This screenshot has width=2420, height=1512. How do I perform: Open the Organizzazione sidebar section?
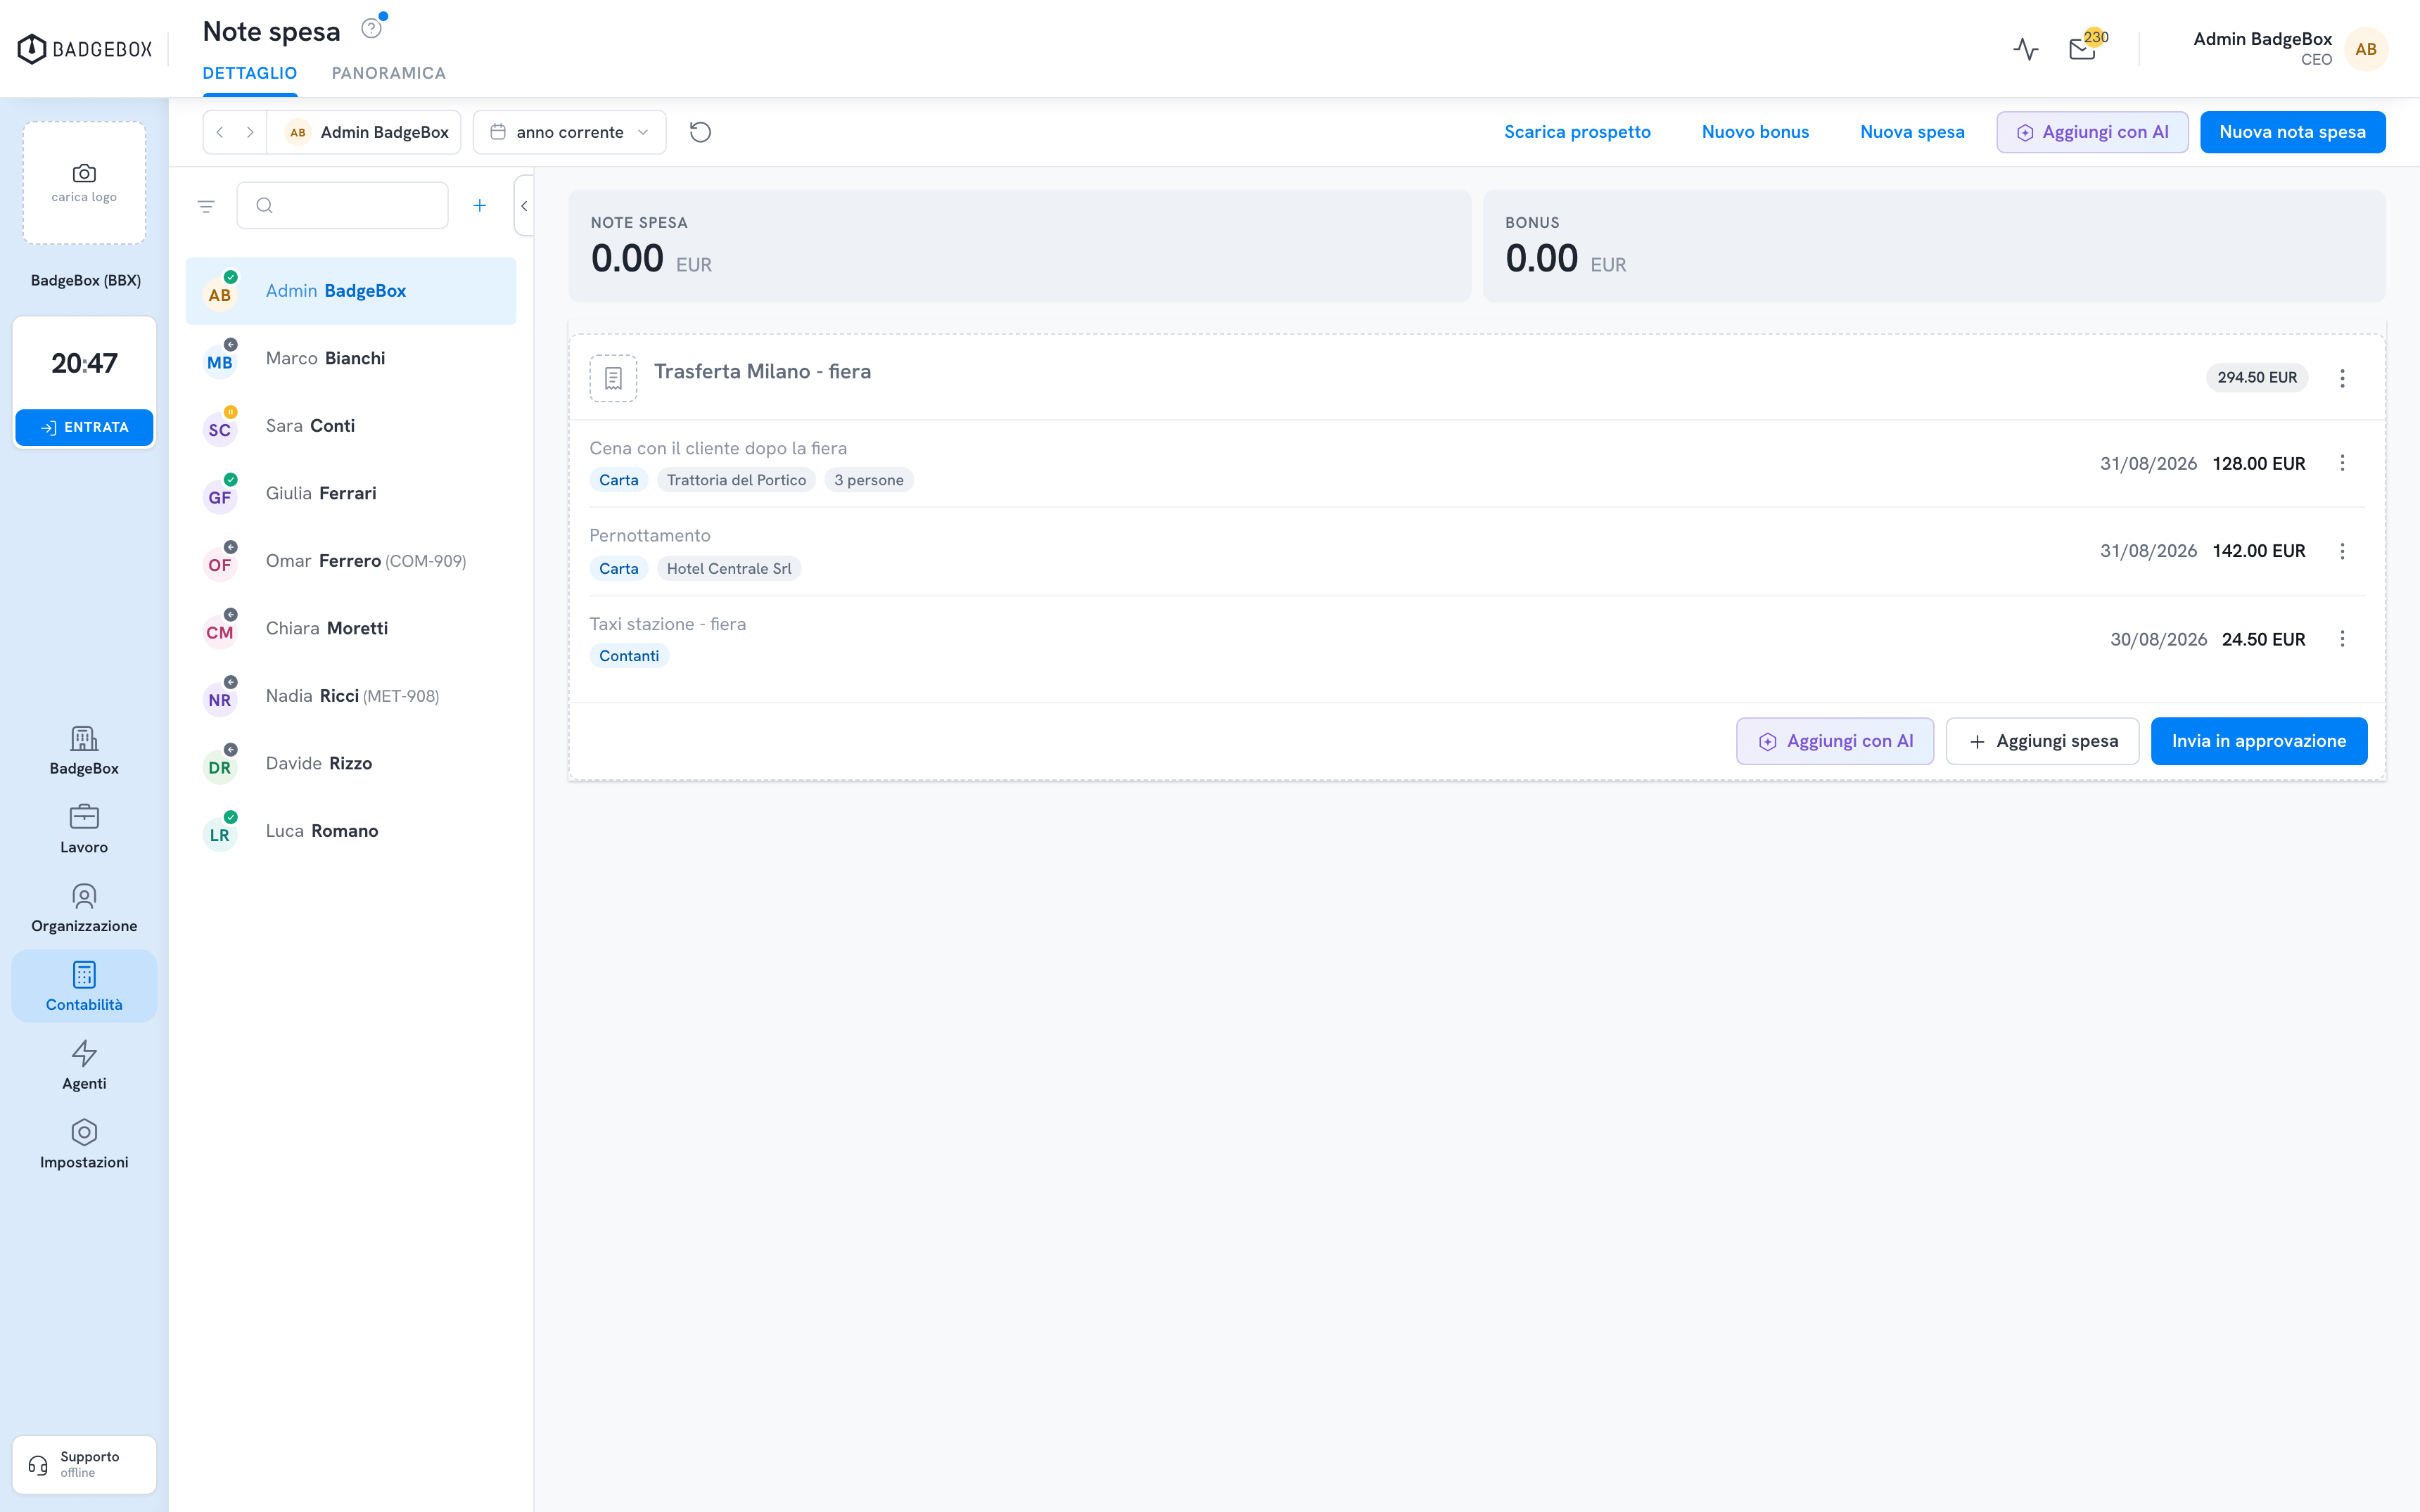pyautogui.click(x=84, y=908)
